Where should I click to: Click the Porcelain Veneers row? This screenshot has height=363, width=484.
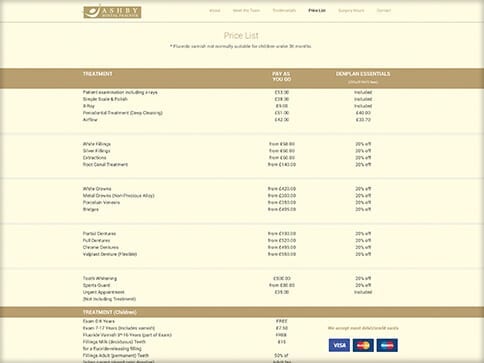pyautogui.click(x=242, y=202)
